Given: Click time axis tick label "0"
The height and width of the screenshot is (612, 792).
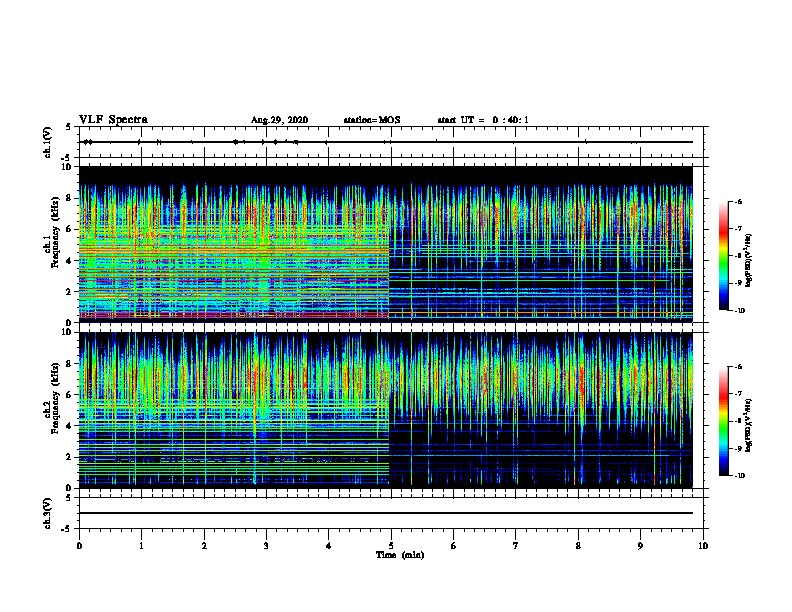Looking at the screenshot, I should (x=79, y=546).
